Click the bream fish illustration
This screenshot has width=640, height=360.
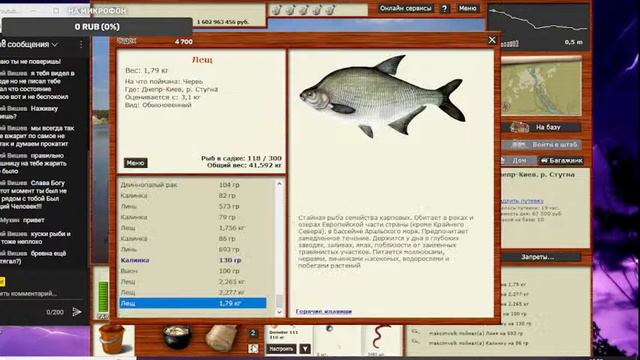point(382,96)
